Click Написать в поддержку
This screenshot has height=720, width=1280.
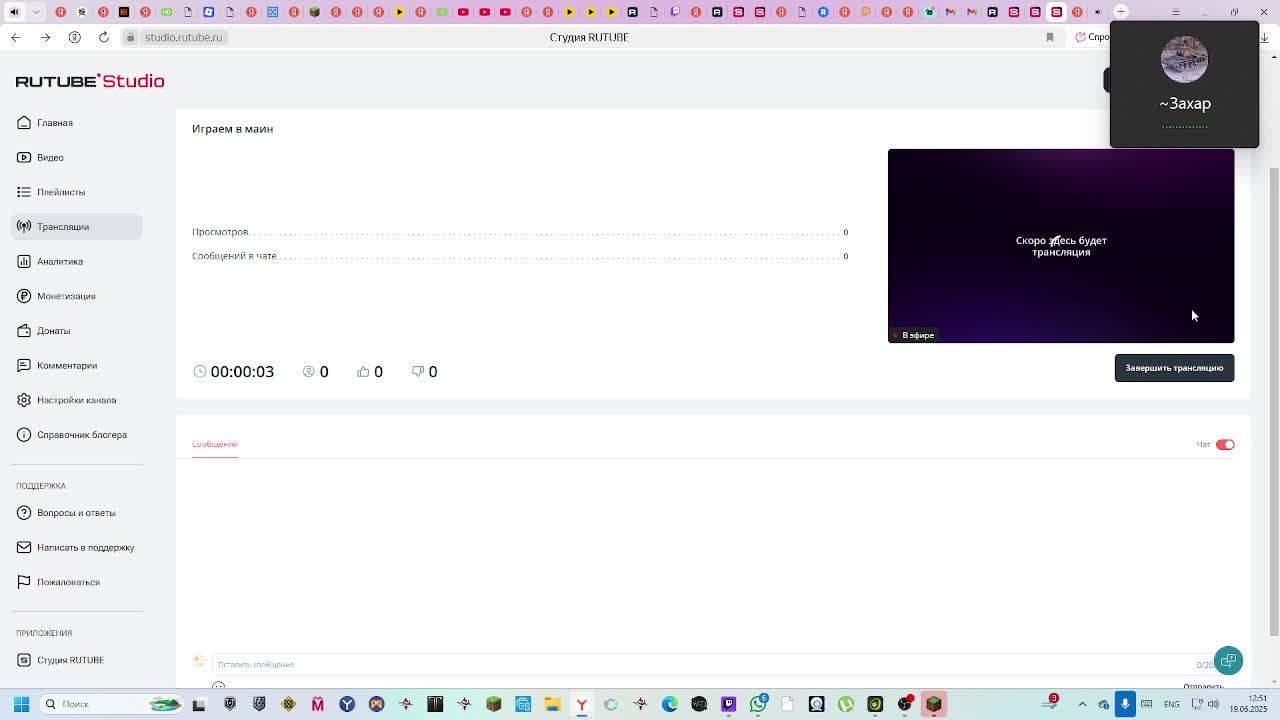click(85, 548)
